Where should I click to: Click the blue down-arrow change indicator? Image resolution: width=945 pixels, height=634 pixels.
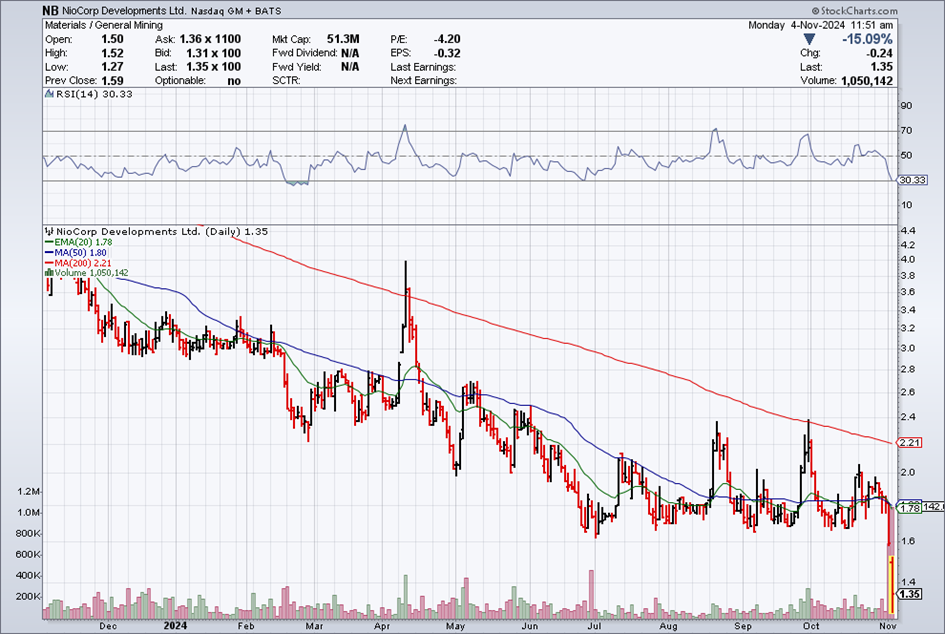(x=809, y=39)
